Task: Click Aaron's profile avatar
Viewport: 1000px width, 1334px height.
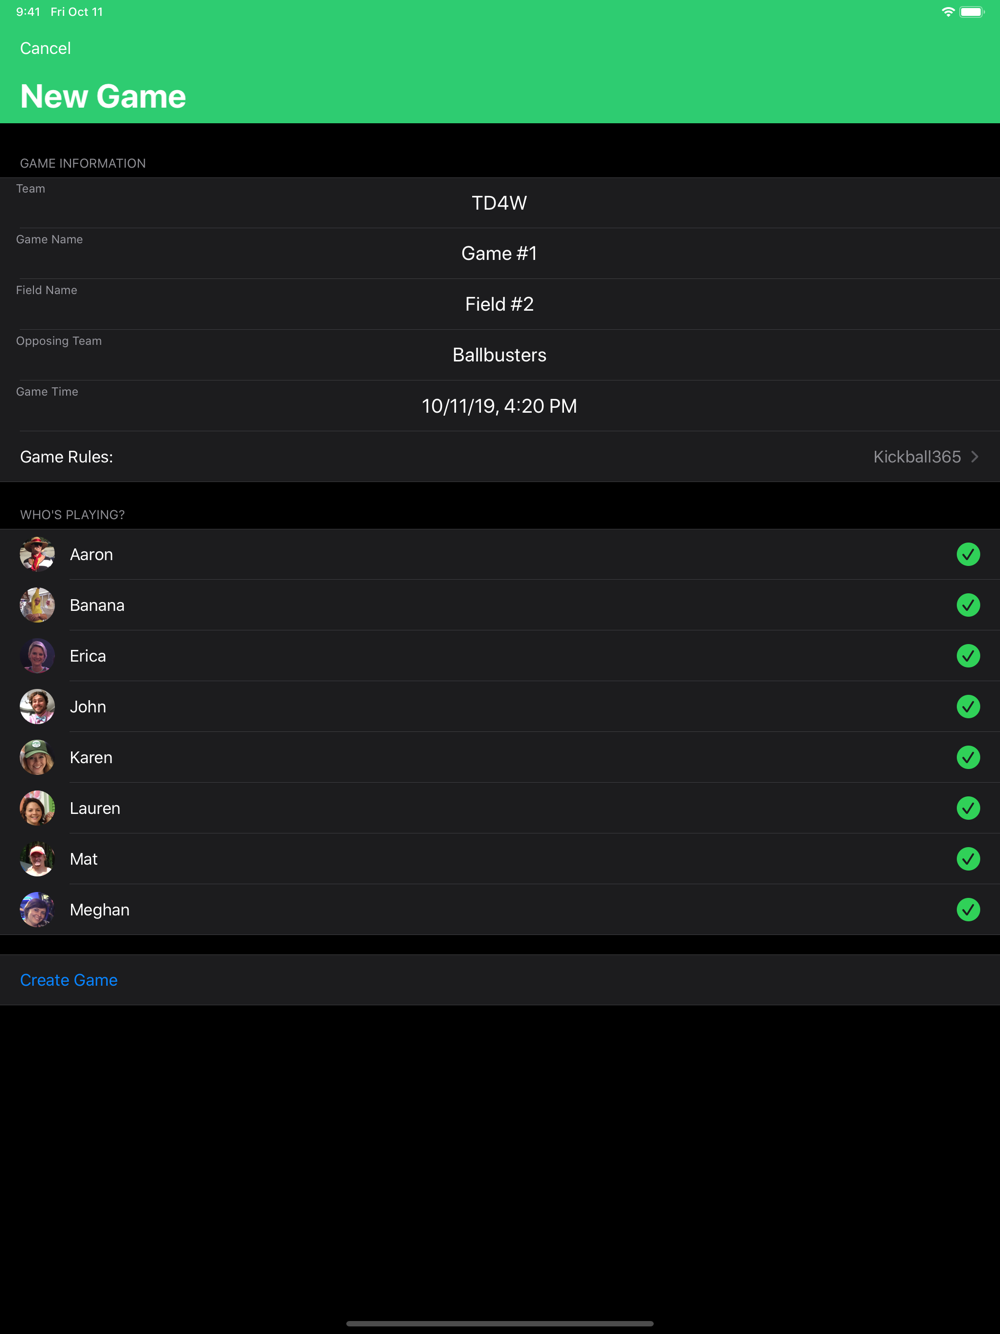Action: 37,554
